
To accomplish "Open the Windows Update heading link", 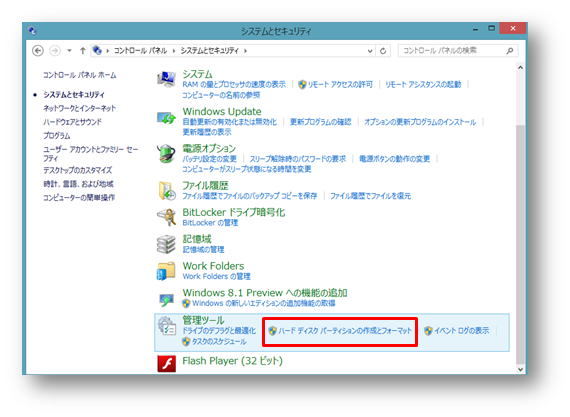I will (x=222, y=111).
